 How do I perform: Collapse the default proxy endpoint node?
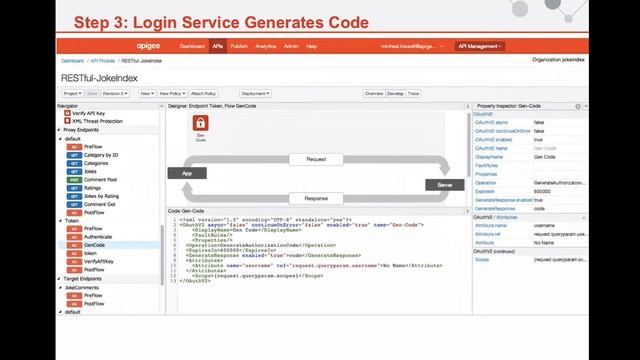pyautogui.click(x=61, y=139)
